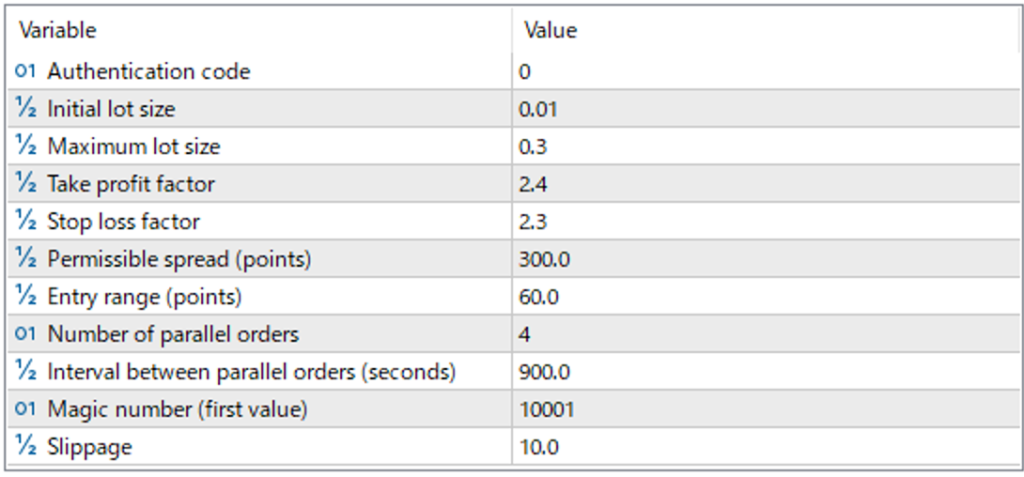1024x477 pixels.
Task: Click the fraction icon beside Take profit factor
Action: coord(26,184)
